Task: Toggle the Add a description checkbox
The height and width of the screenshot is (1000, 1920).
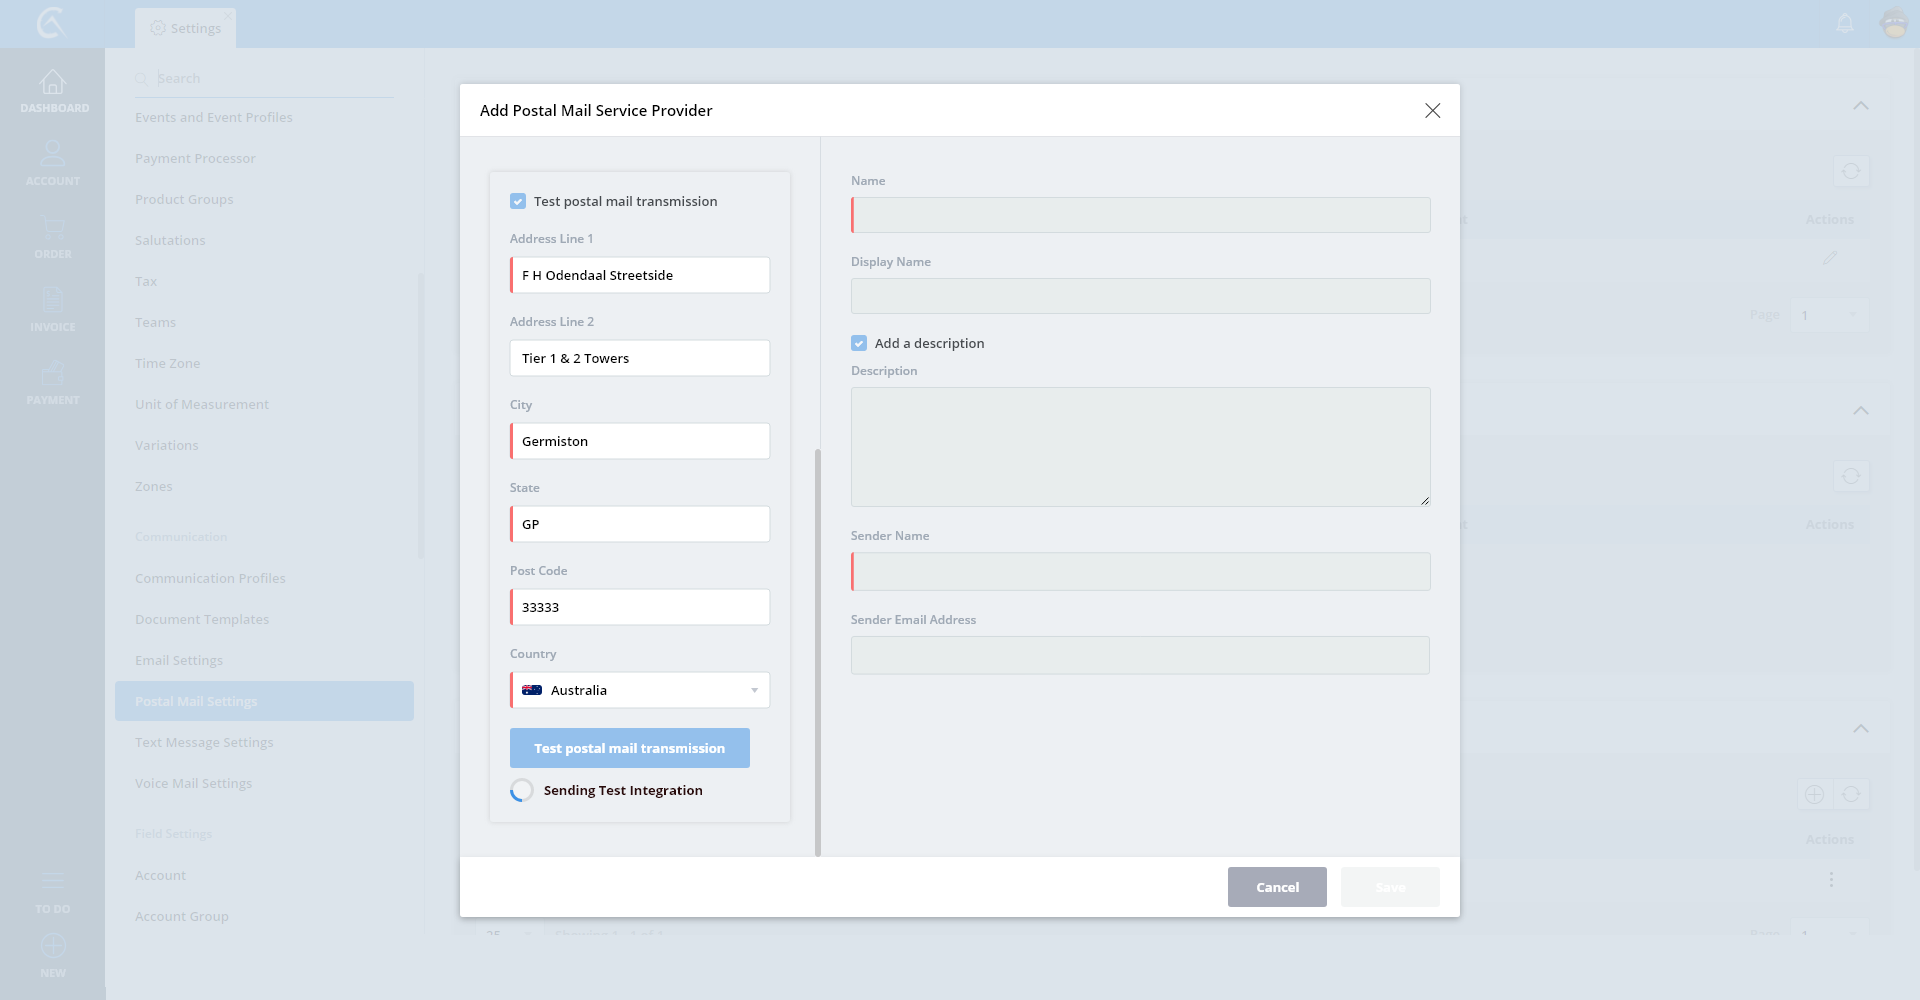Action: (859, 343)
